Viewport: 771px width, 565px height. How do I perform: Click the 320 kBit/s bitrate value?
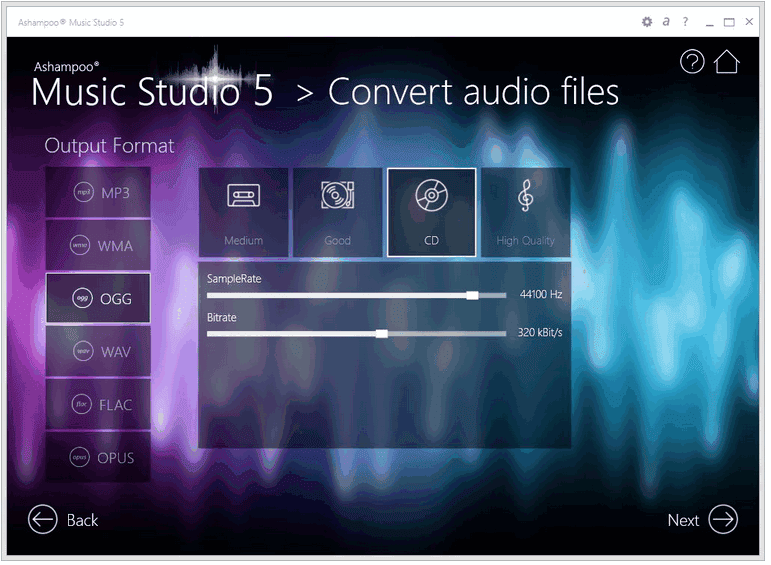[540, 333]
